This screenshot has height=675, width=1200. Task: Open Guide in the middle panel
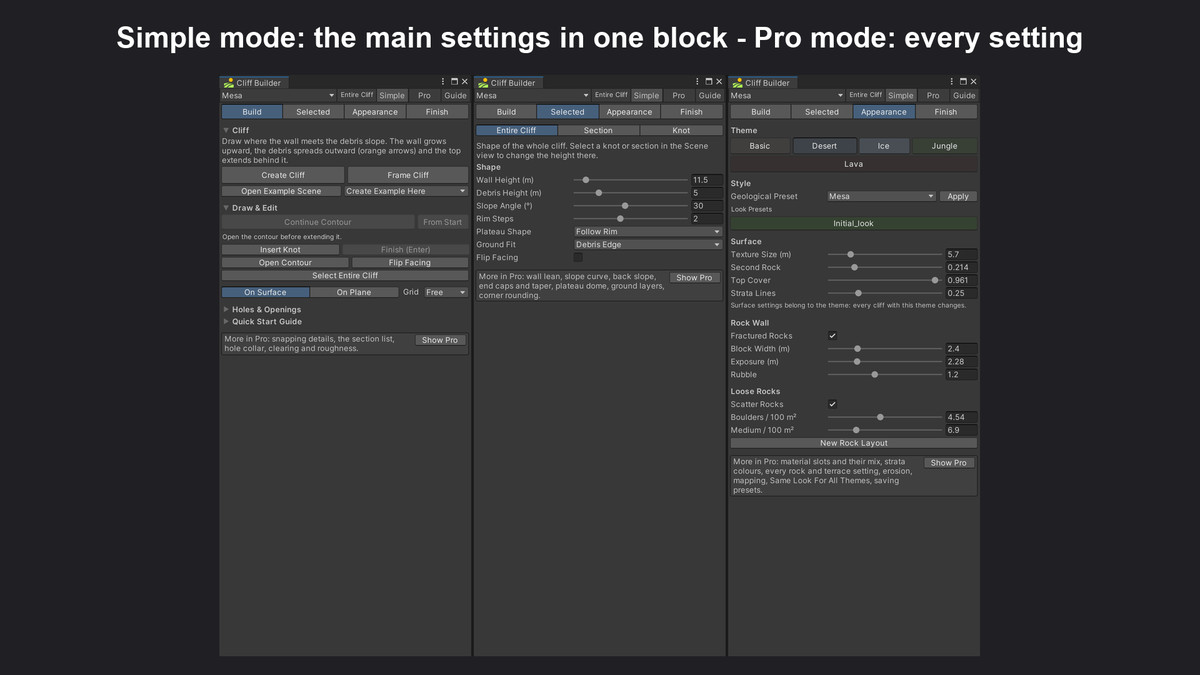(x=709, y=96)
